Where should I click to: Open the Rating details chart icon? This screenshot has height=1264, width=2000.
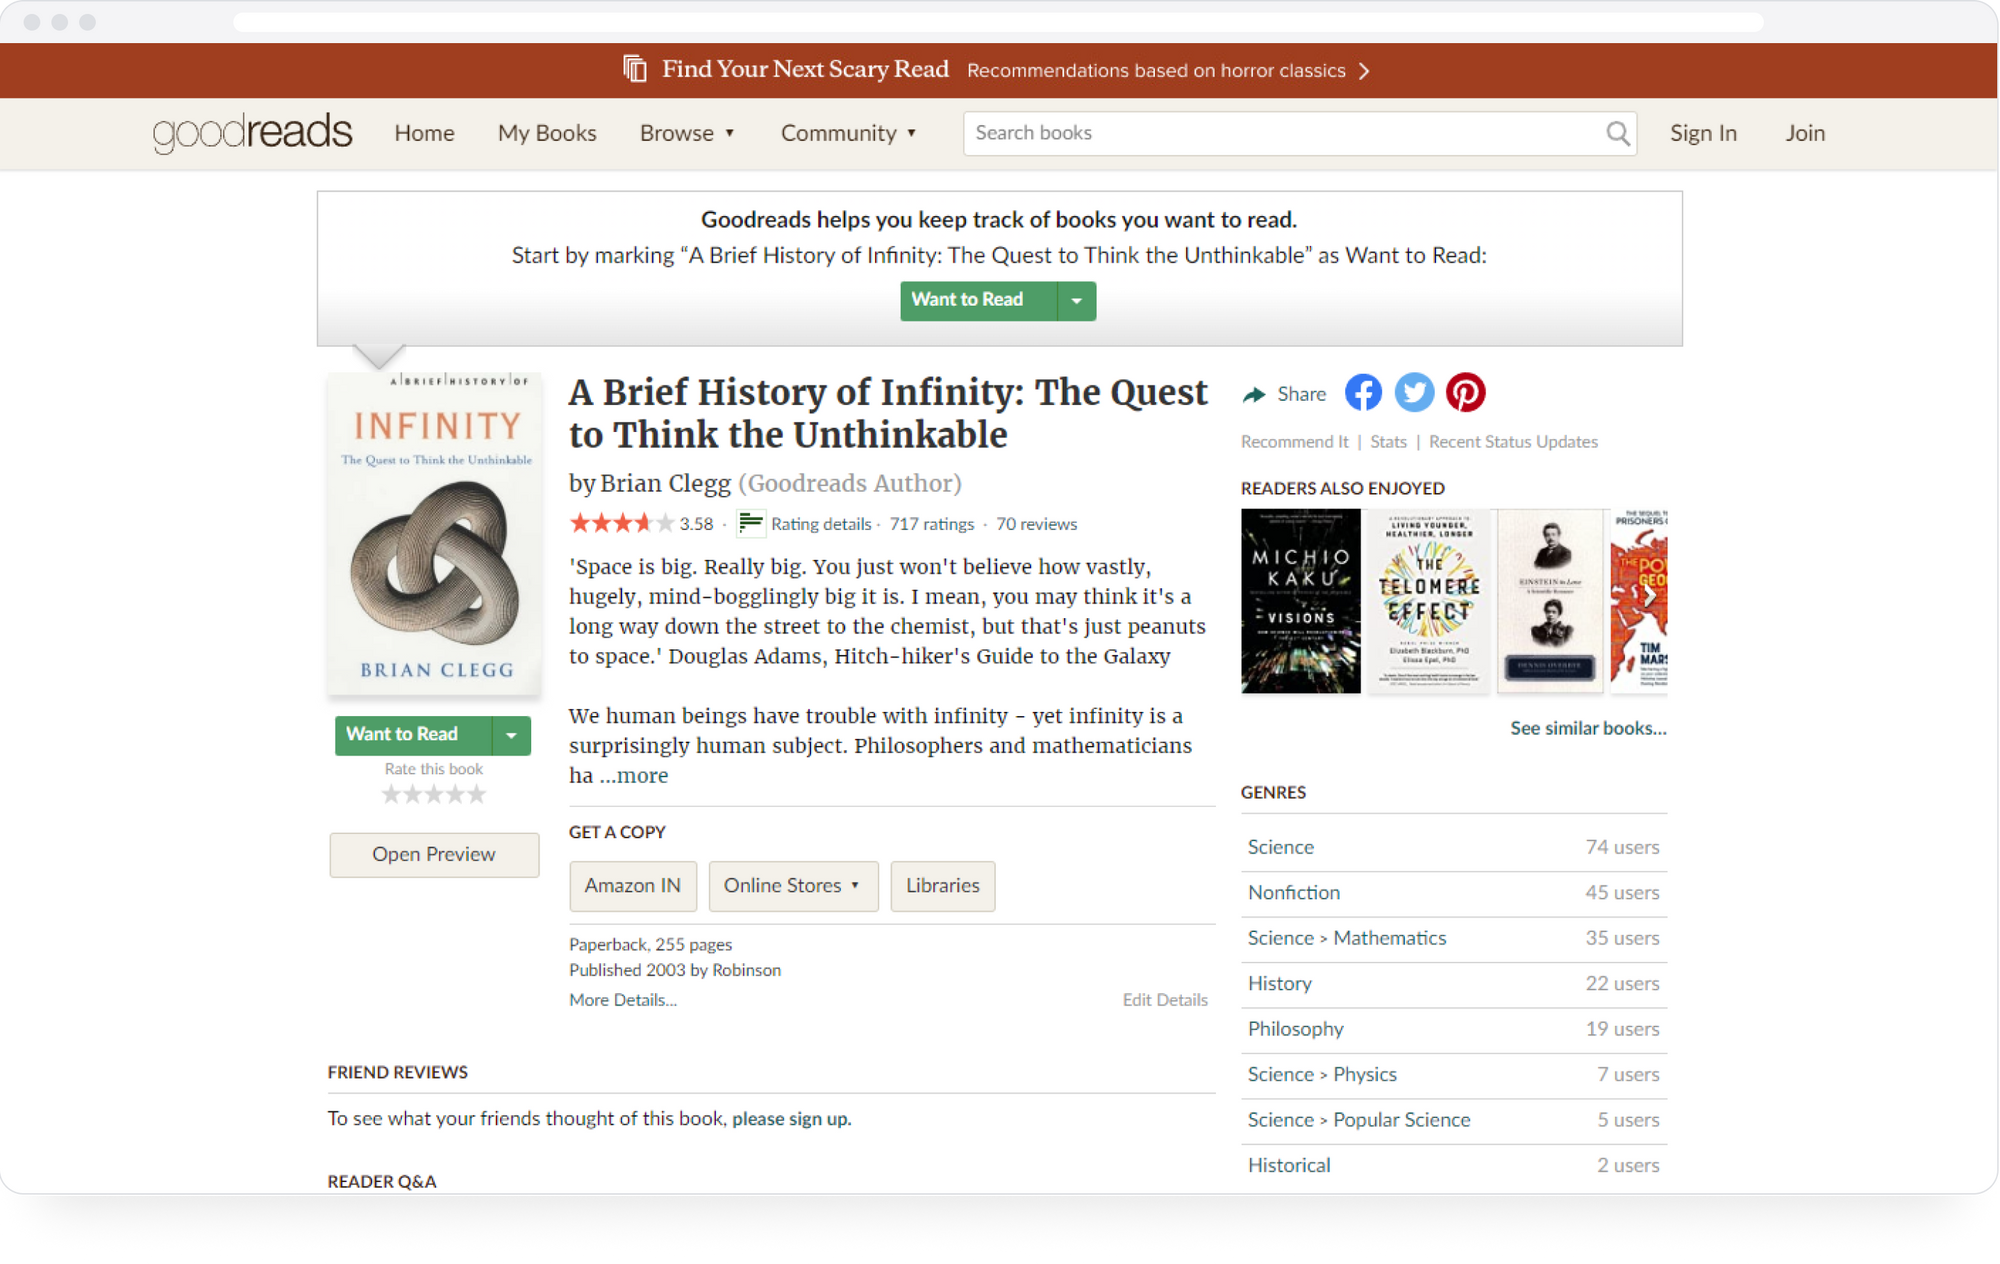click(750, 523)
